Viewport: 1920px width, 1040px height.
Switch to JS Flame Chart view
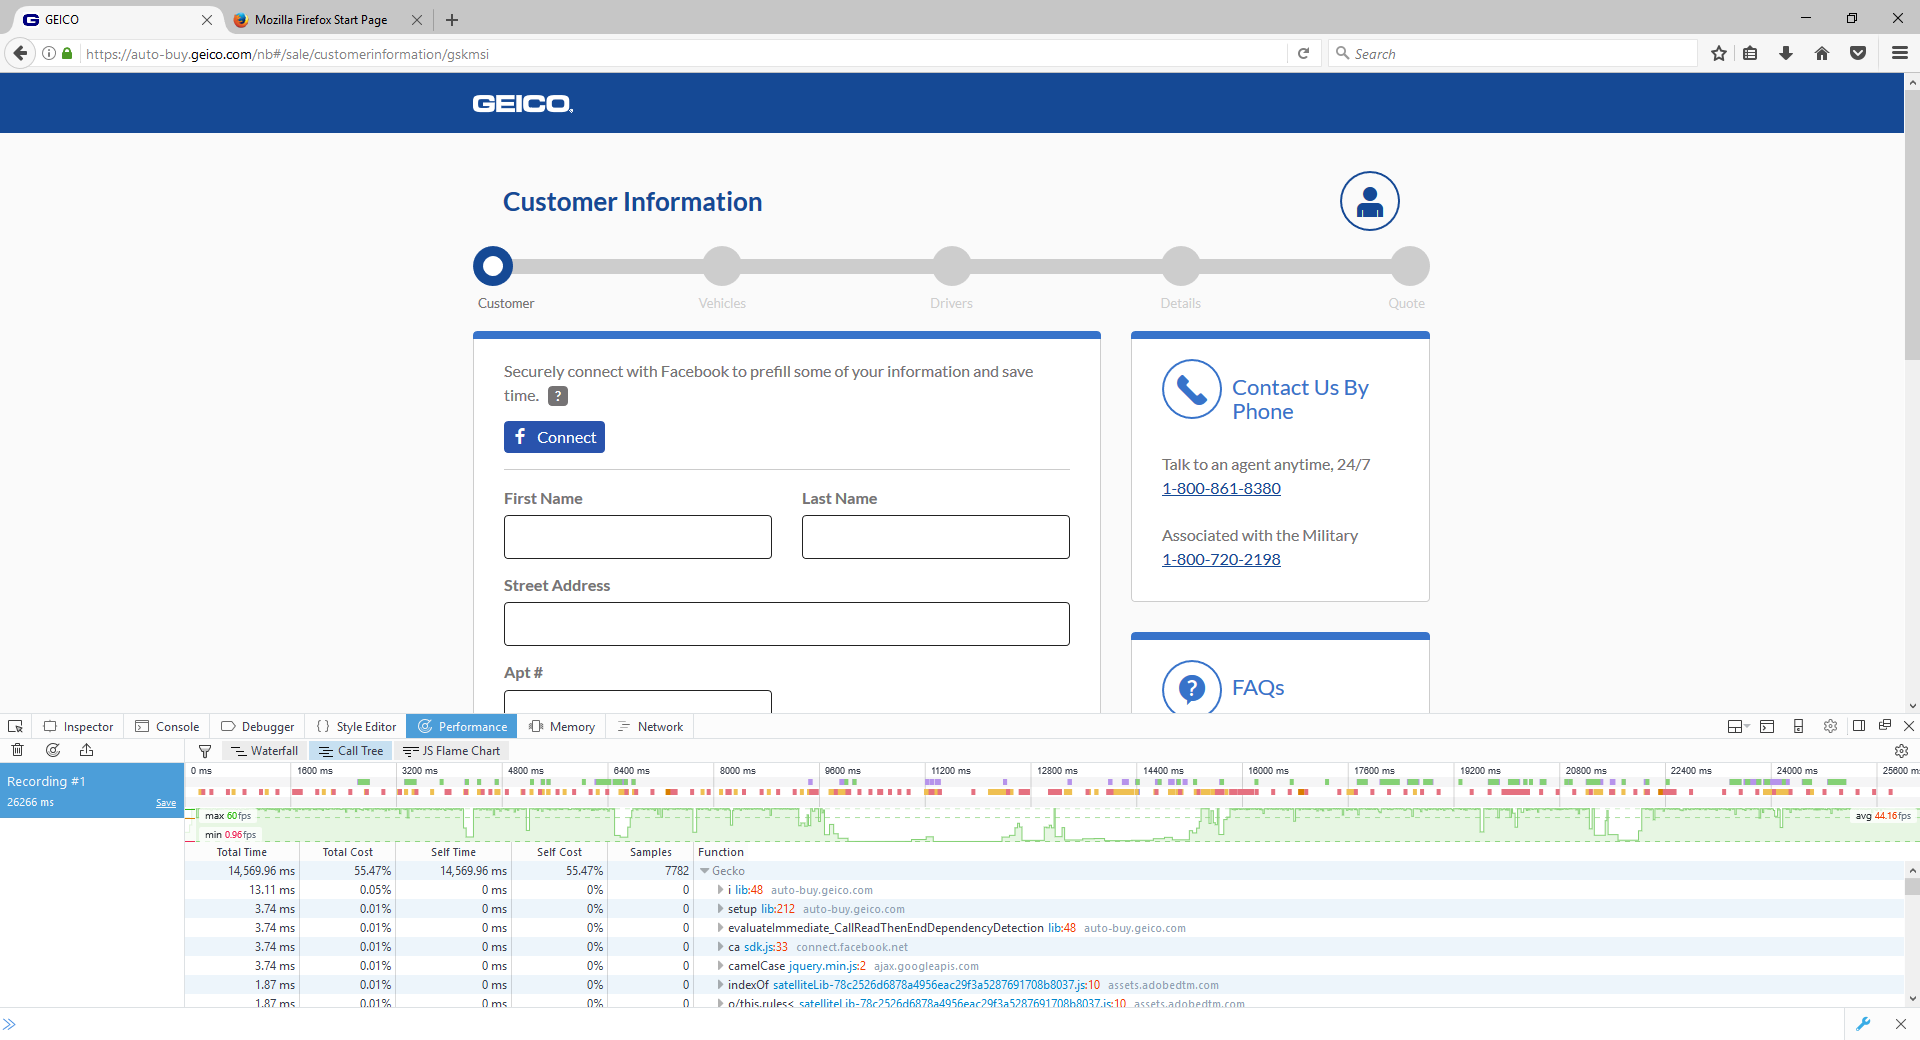[451, 751]
